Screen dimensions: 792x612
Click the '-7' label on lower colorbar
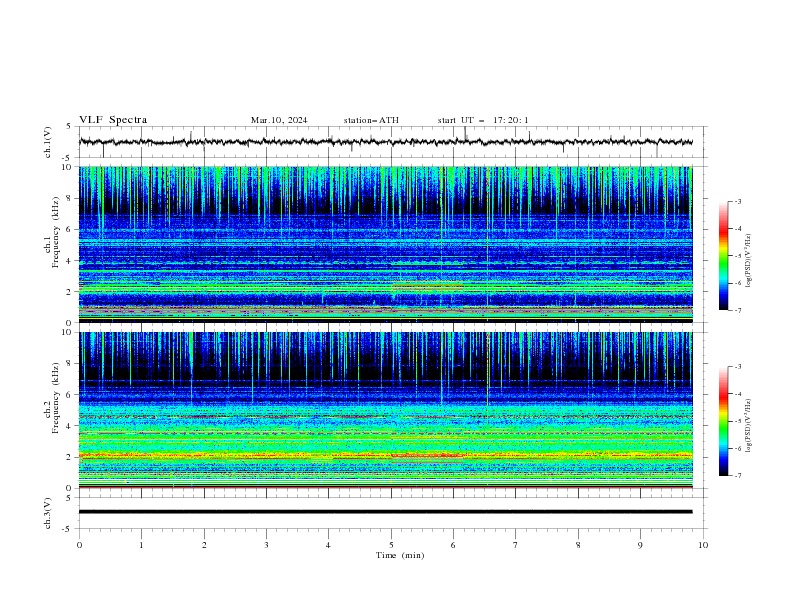pos(737,475)
